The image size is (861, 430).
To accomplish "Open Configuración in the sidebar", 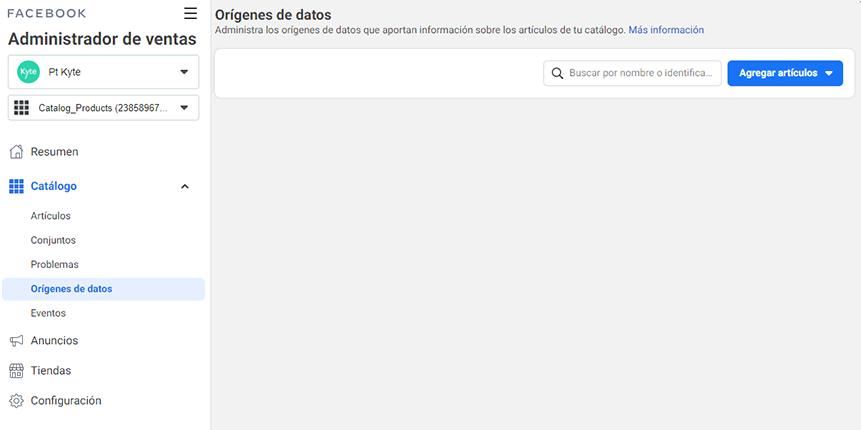I will pyautogui.click(x=66, y=401).
